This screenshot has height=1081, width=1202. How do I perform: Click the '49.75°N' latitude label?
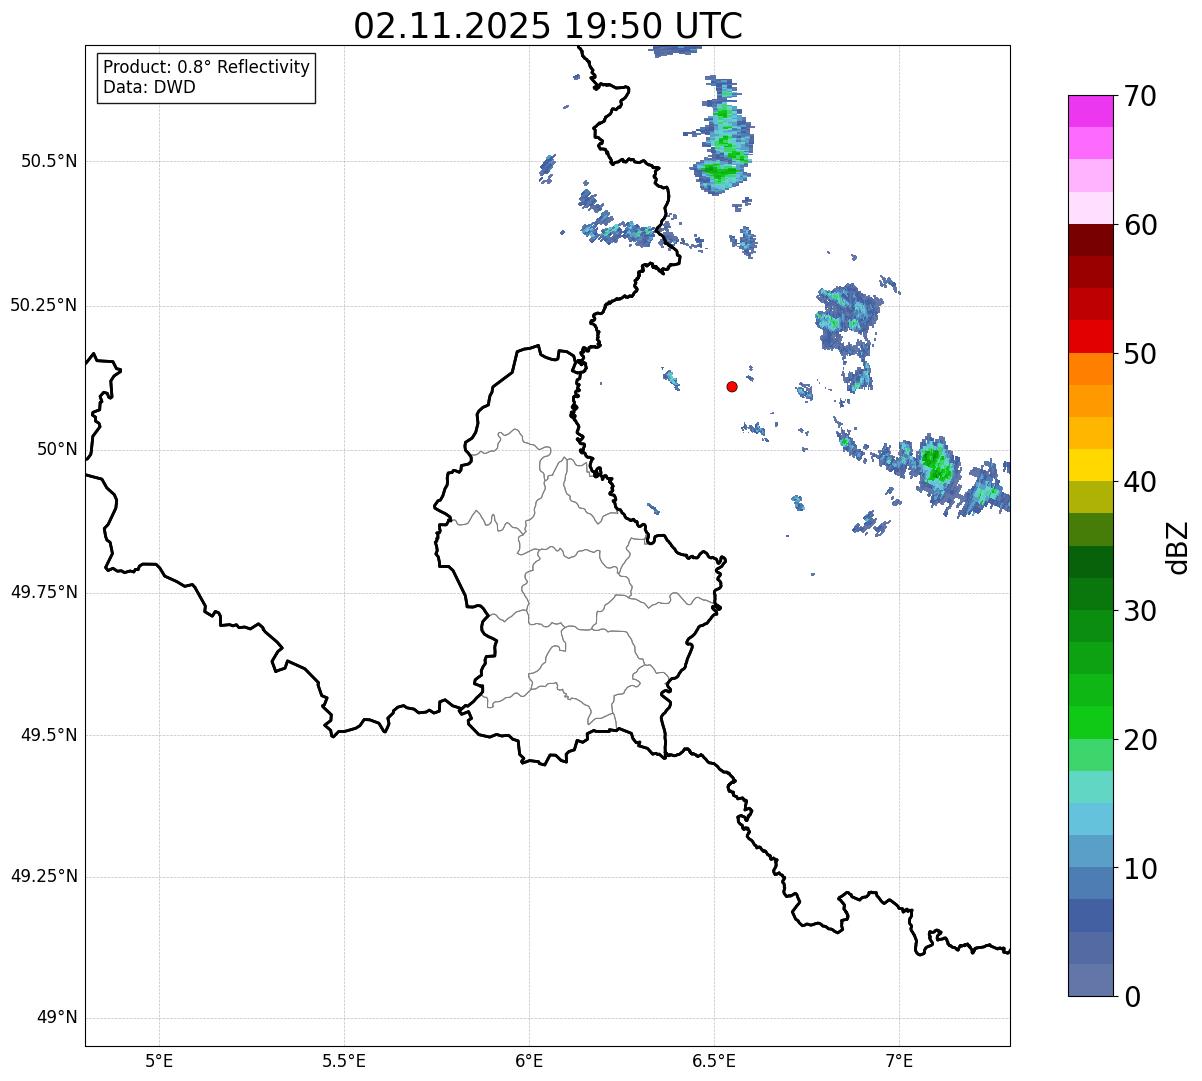point(44,592)
